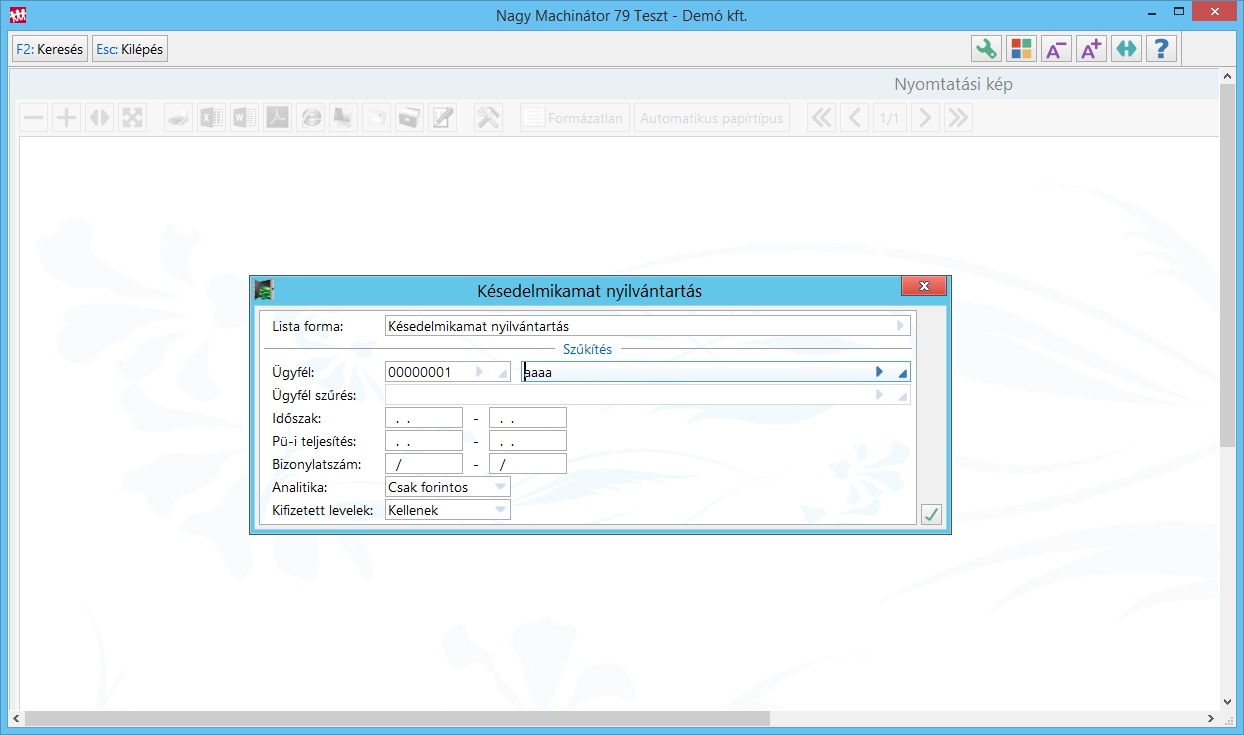
Task: Click the F2: Keresés button
Action: [x=50, y=49]
